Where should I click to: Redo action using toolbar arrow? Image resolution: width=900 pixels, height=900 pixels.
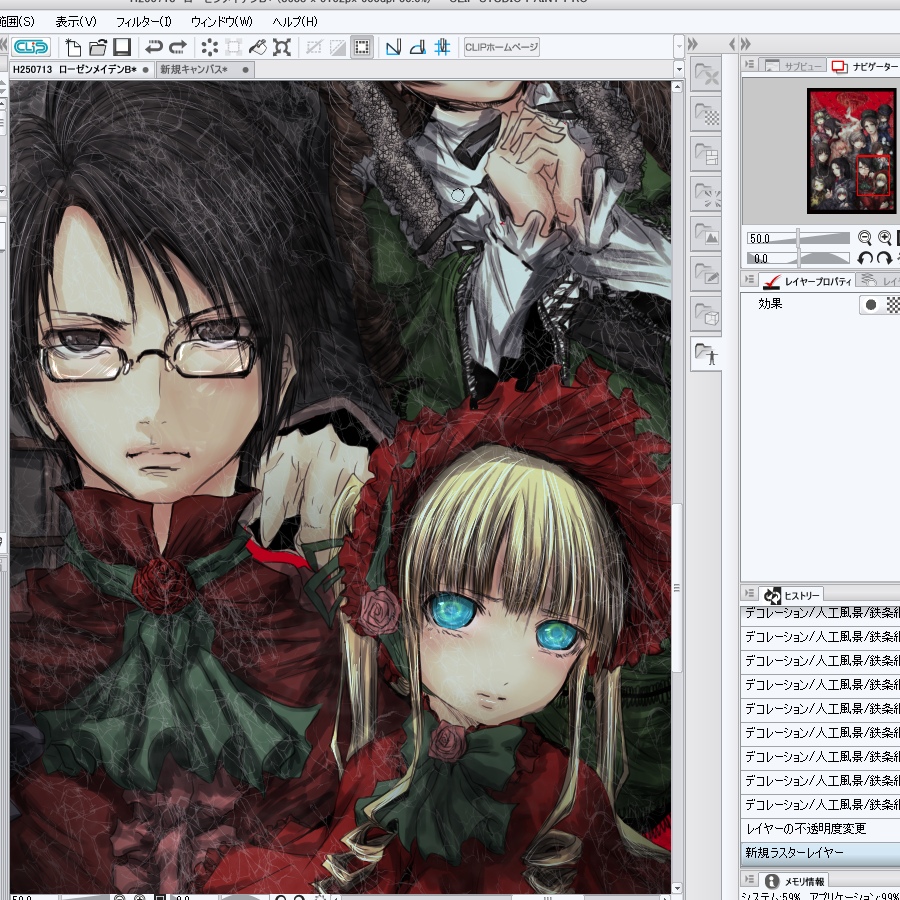179,47
